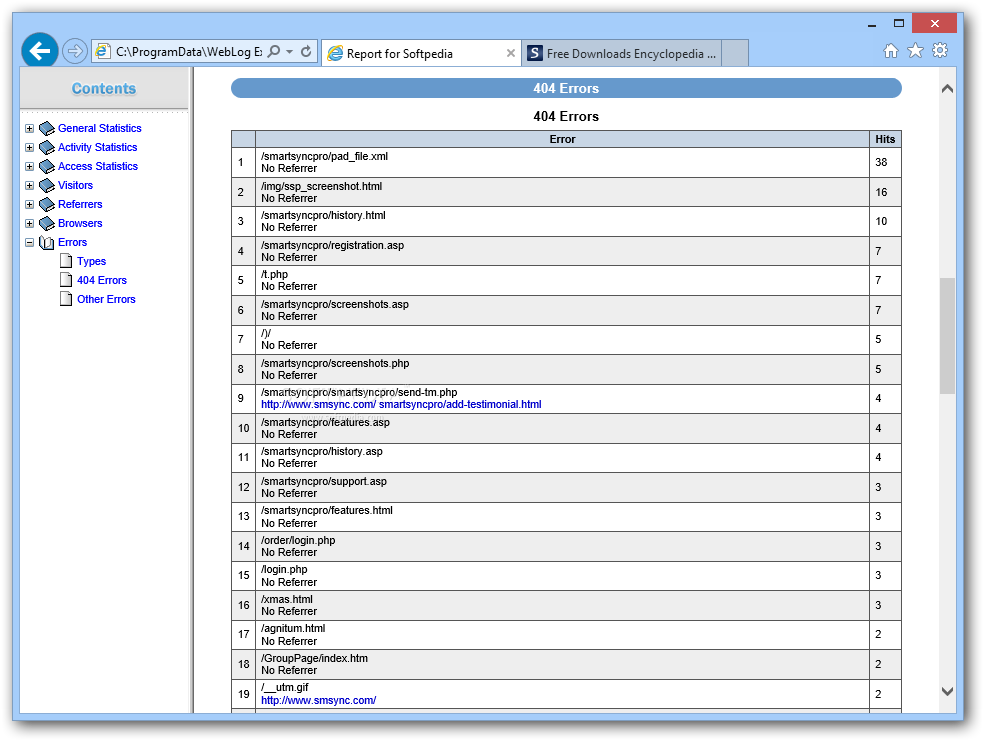Expand the Visitors node

tap(29, 186)
